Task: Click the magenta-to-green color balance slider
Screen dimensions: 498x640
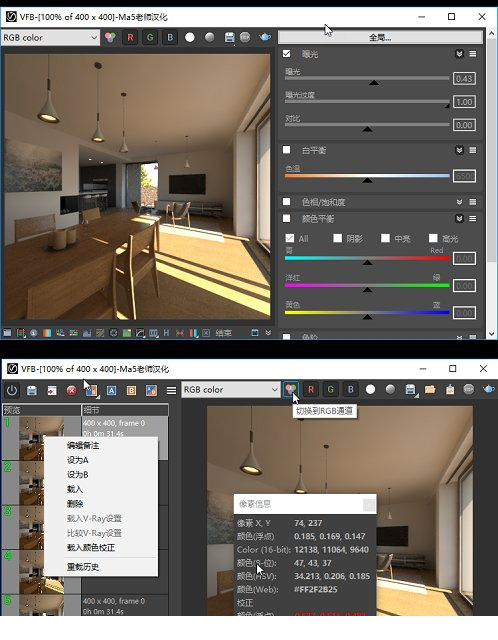Action: pos(367,286)
